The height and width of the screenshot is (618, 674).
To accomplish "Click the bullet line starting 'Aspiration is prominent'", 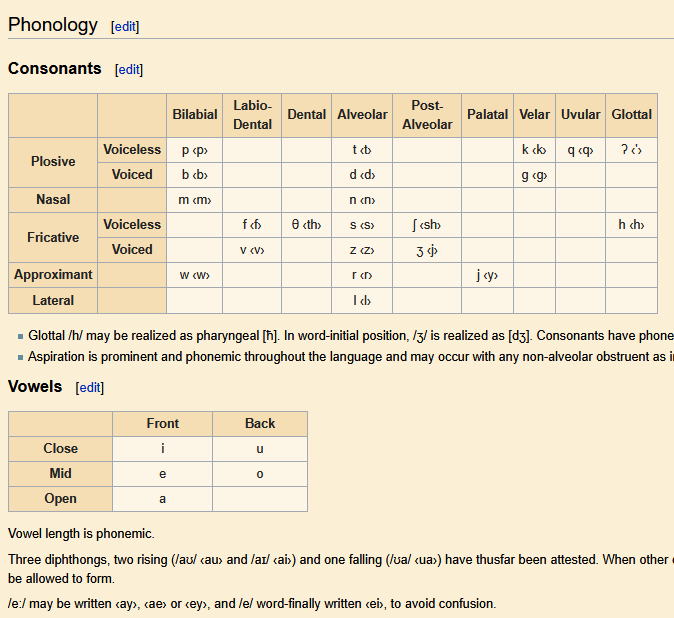I will (351, 357).
